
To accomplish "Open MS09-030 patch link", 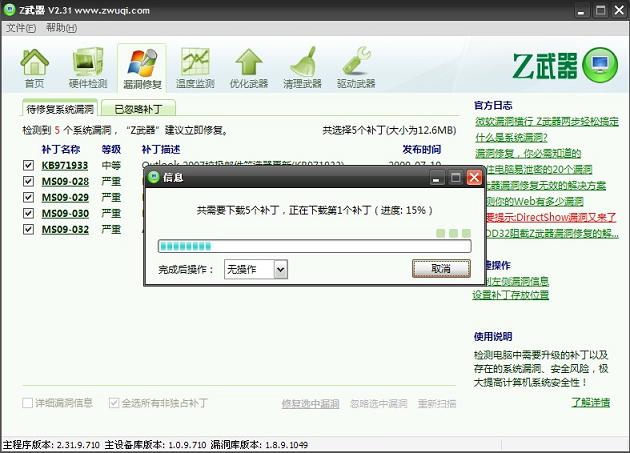I will pos(65,213).
